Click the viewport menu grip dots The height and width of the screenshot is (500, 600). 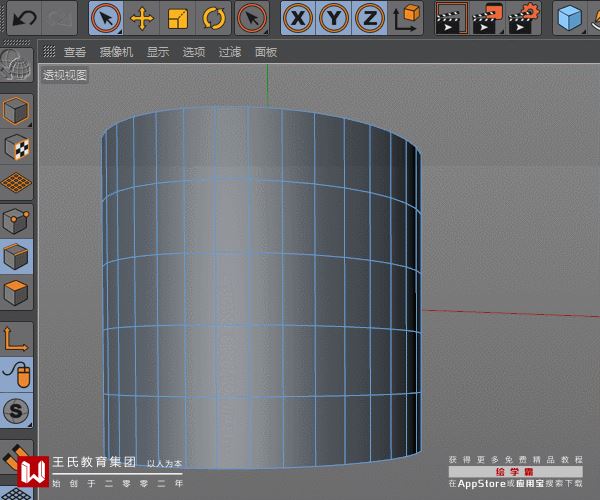49,51
